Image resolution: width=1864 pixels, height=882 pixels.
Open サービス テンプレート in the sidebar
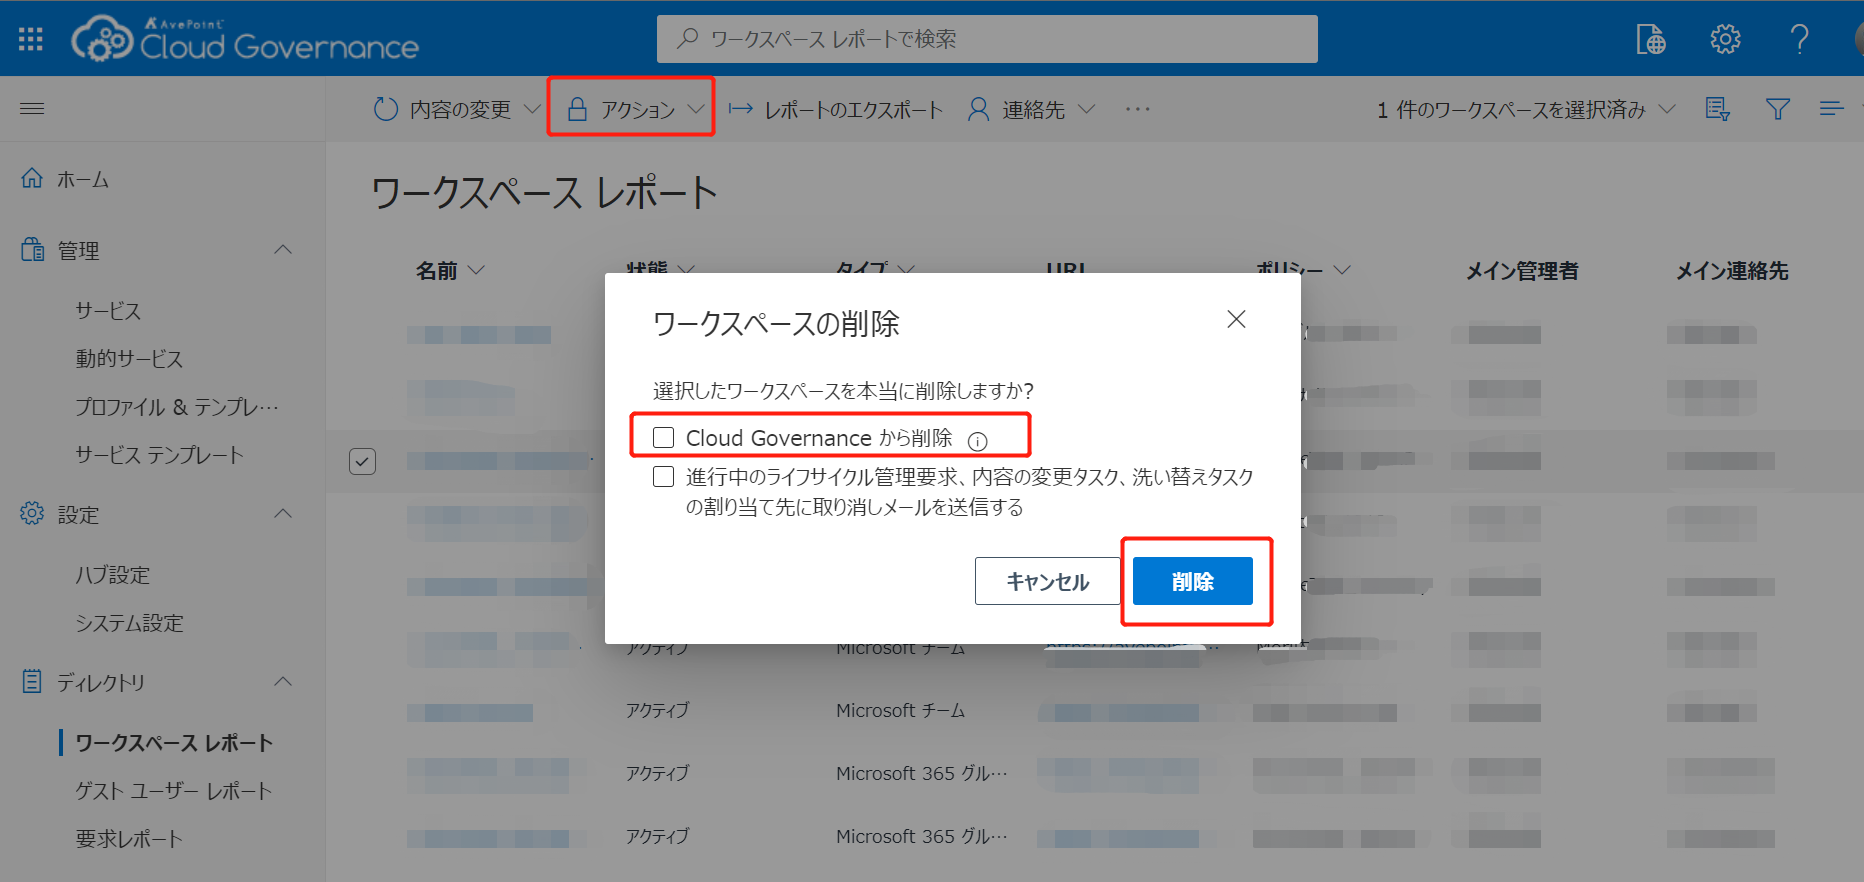[160, 455]
